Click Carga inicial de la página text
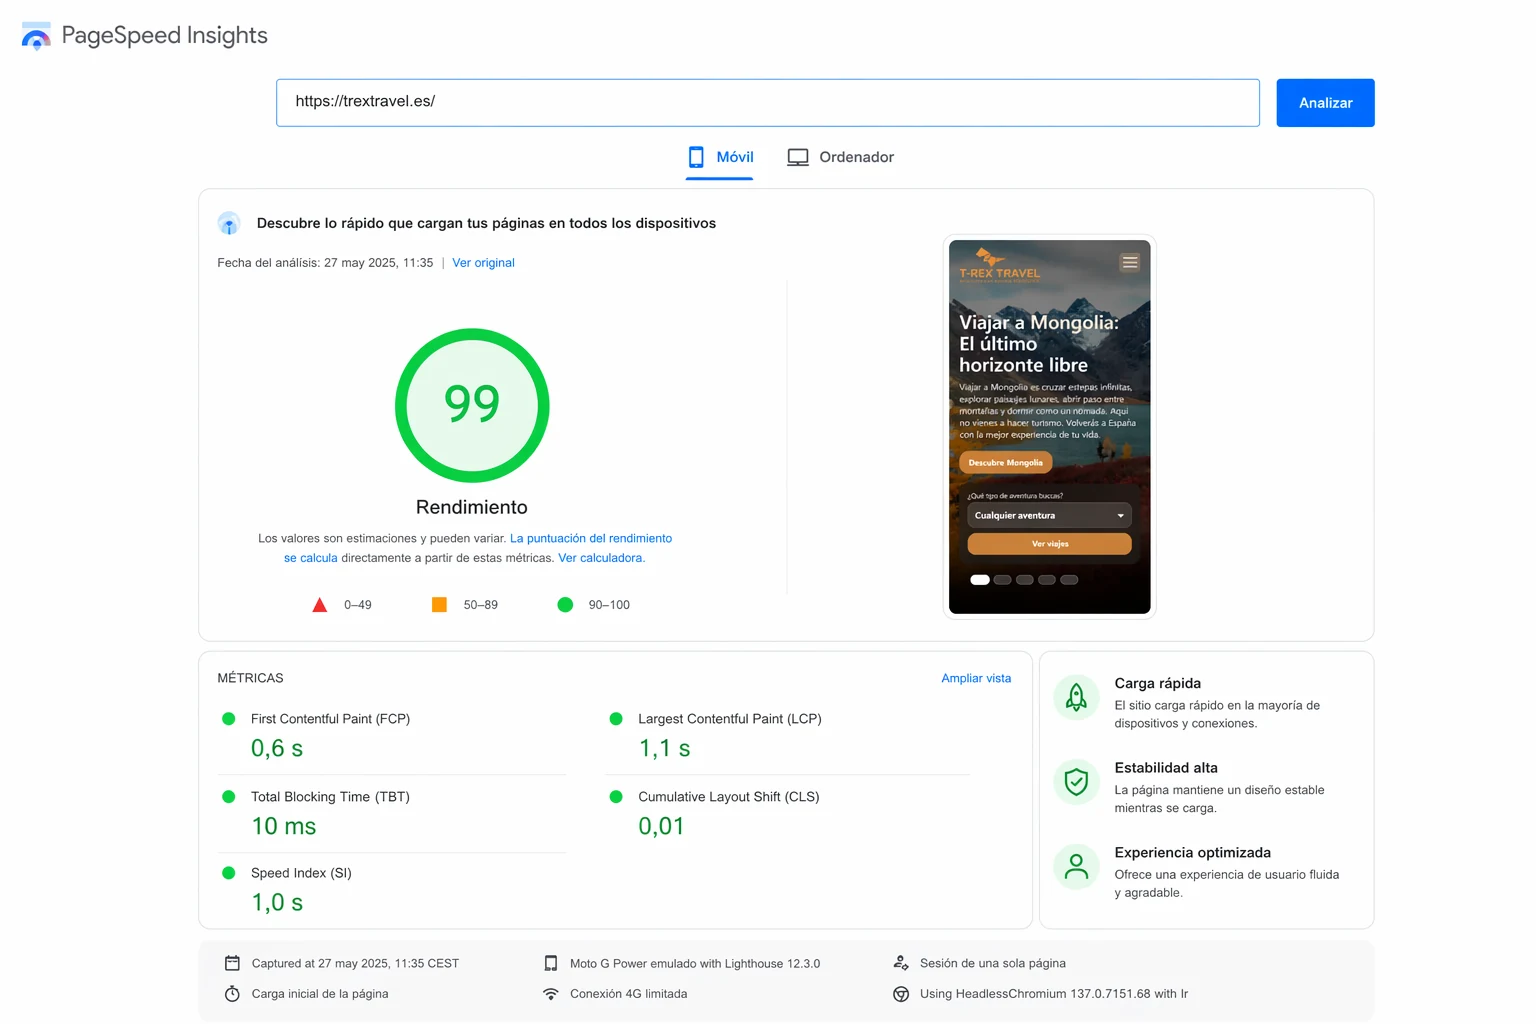The width and height of the screenshot is (1536, 1024). click(x=320, y=994)
